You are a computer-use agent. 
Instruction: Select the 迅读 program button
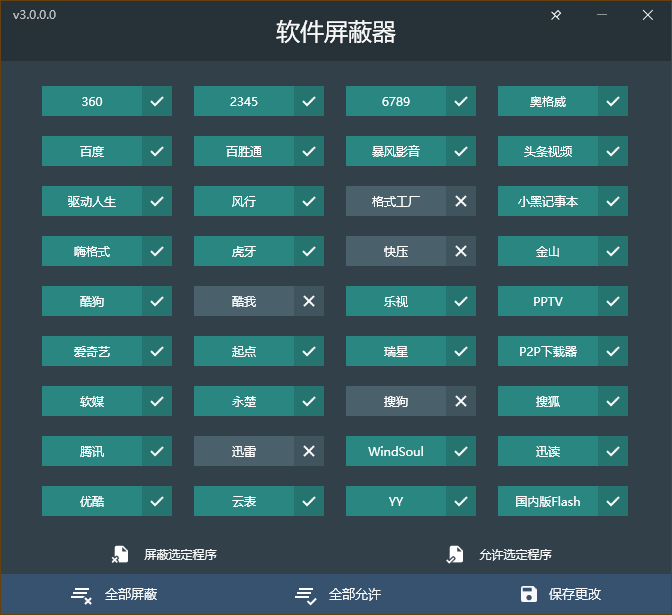click(x=548, y=451)
